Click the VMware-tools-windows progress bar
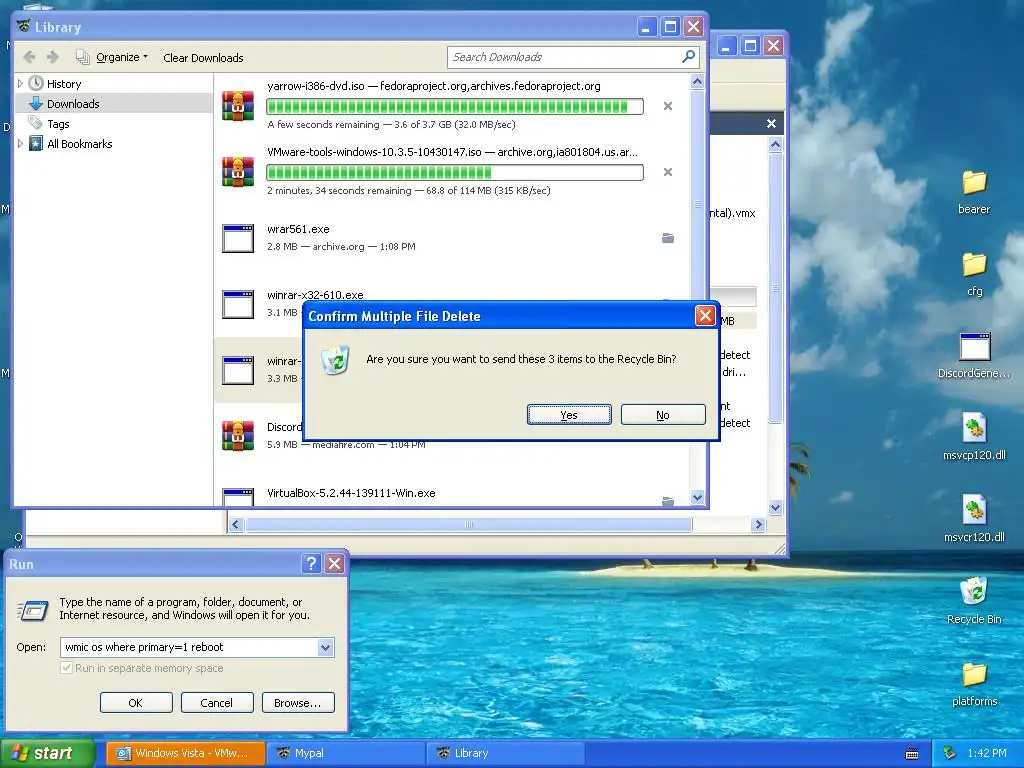Image resolution: width=1024 pixels, height=768 pixels. [x=455, y=172]
